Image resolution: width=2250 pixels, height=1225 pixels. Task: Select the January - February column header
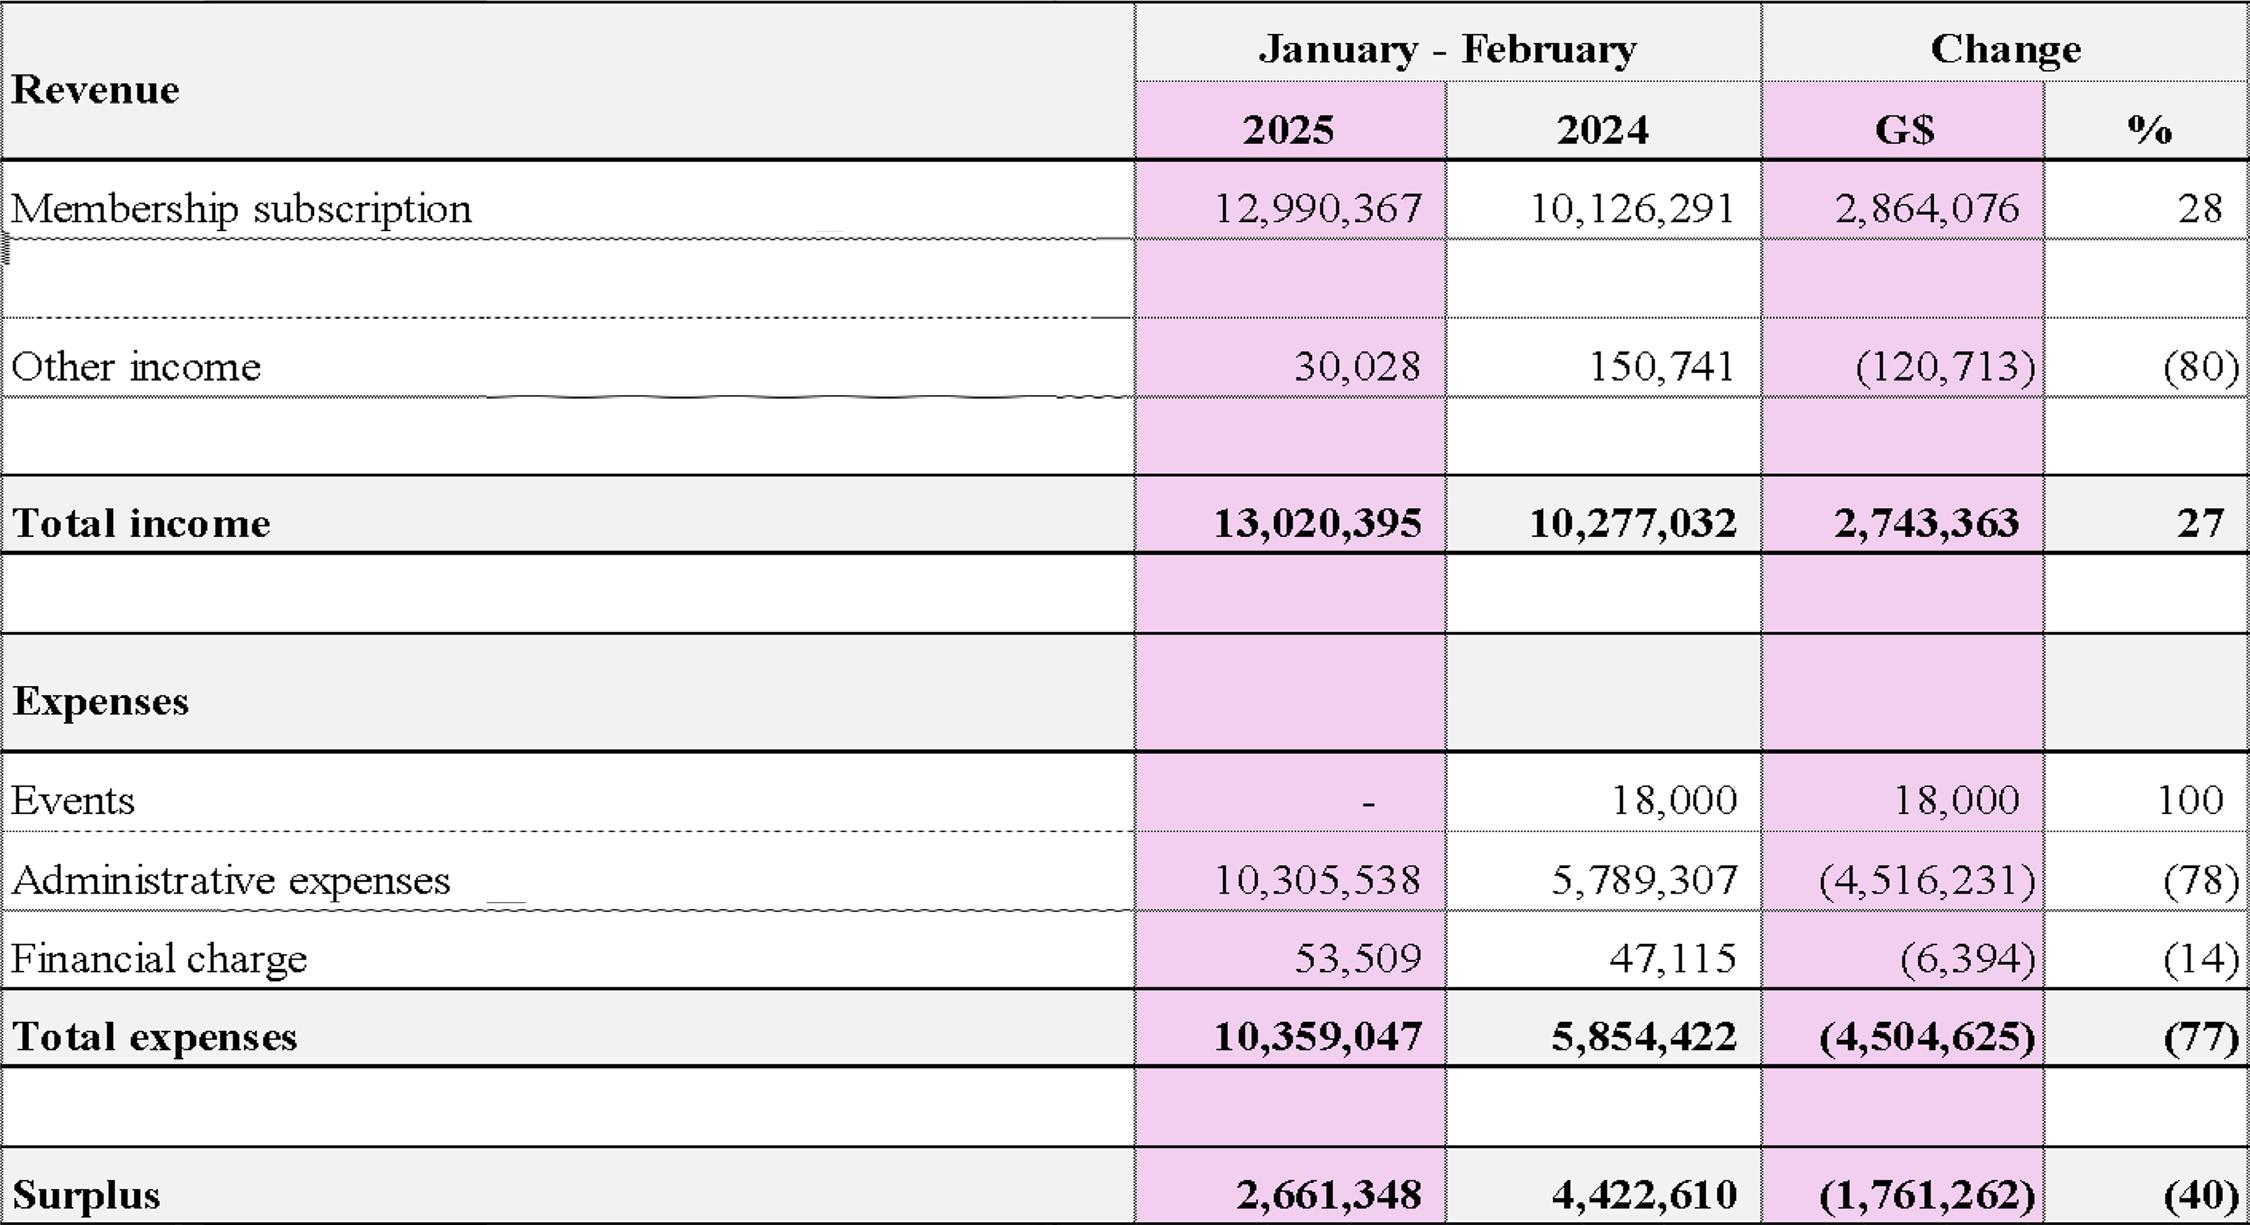pyautogui.click(x=1447, y=48)
